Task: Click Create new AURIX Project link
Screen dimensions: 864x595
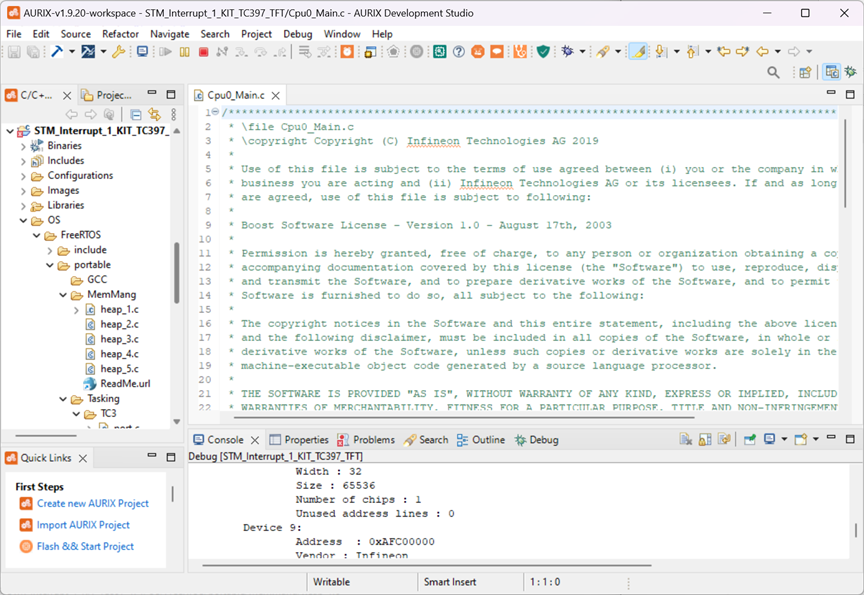Action: [x=92, y=504]
